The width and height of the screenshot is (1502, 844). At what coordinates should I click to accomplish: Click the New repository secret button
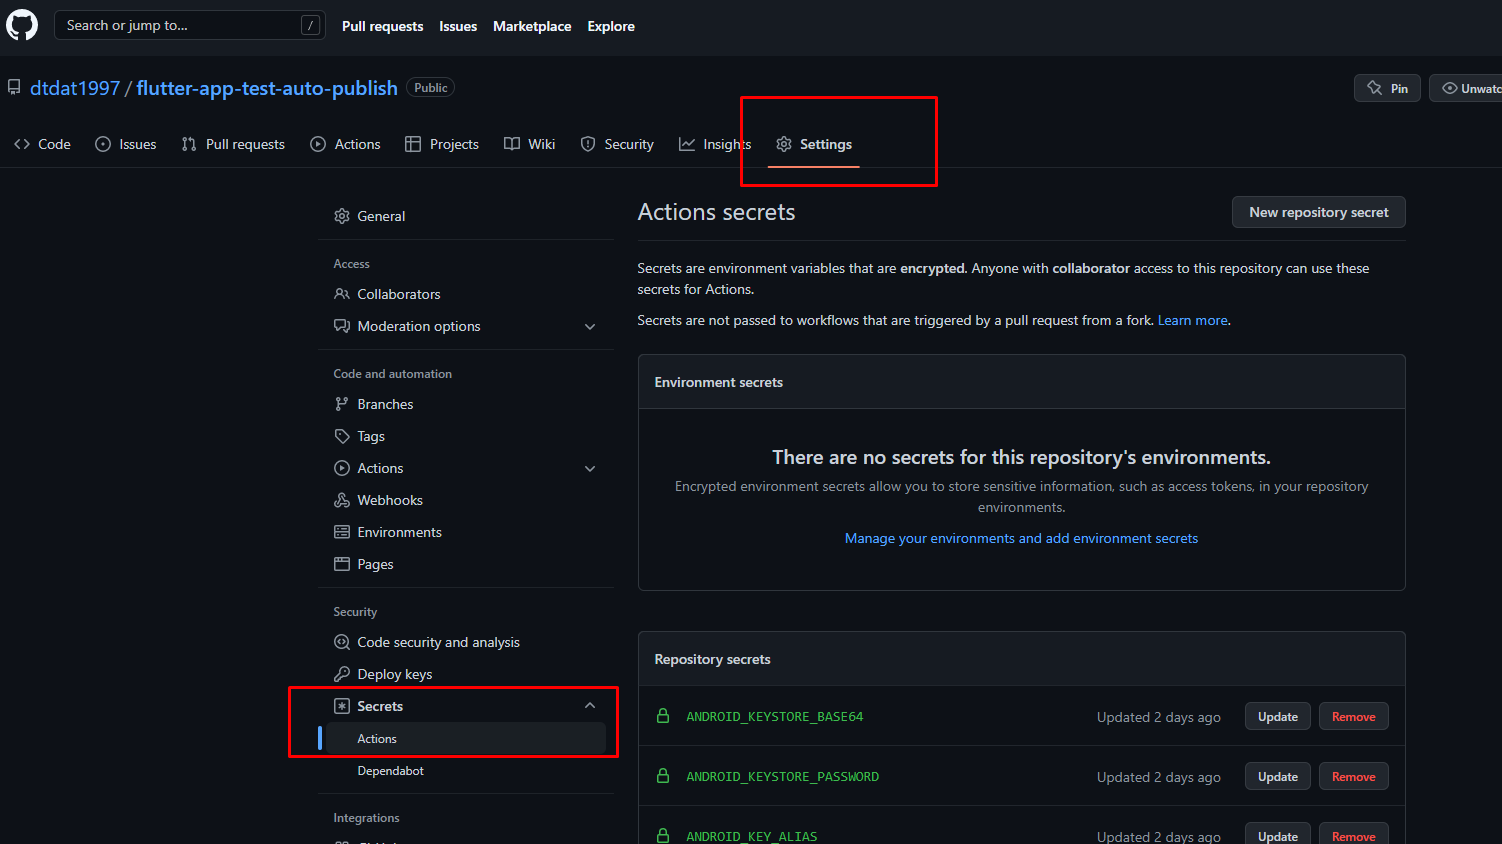1318,212
